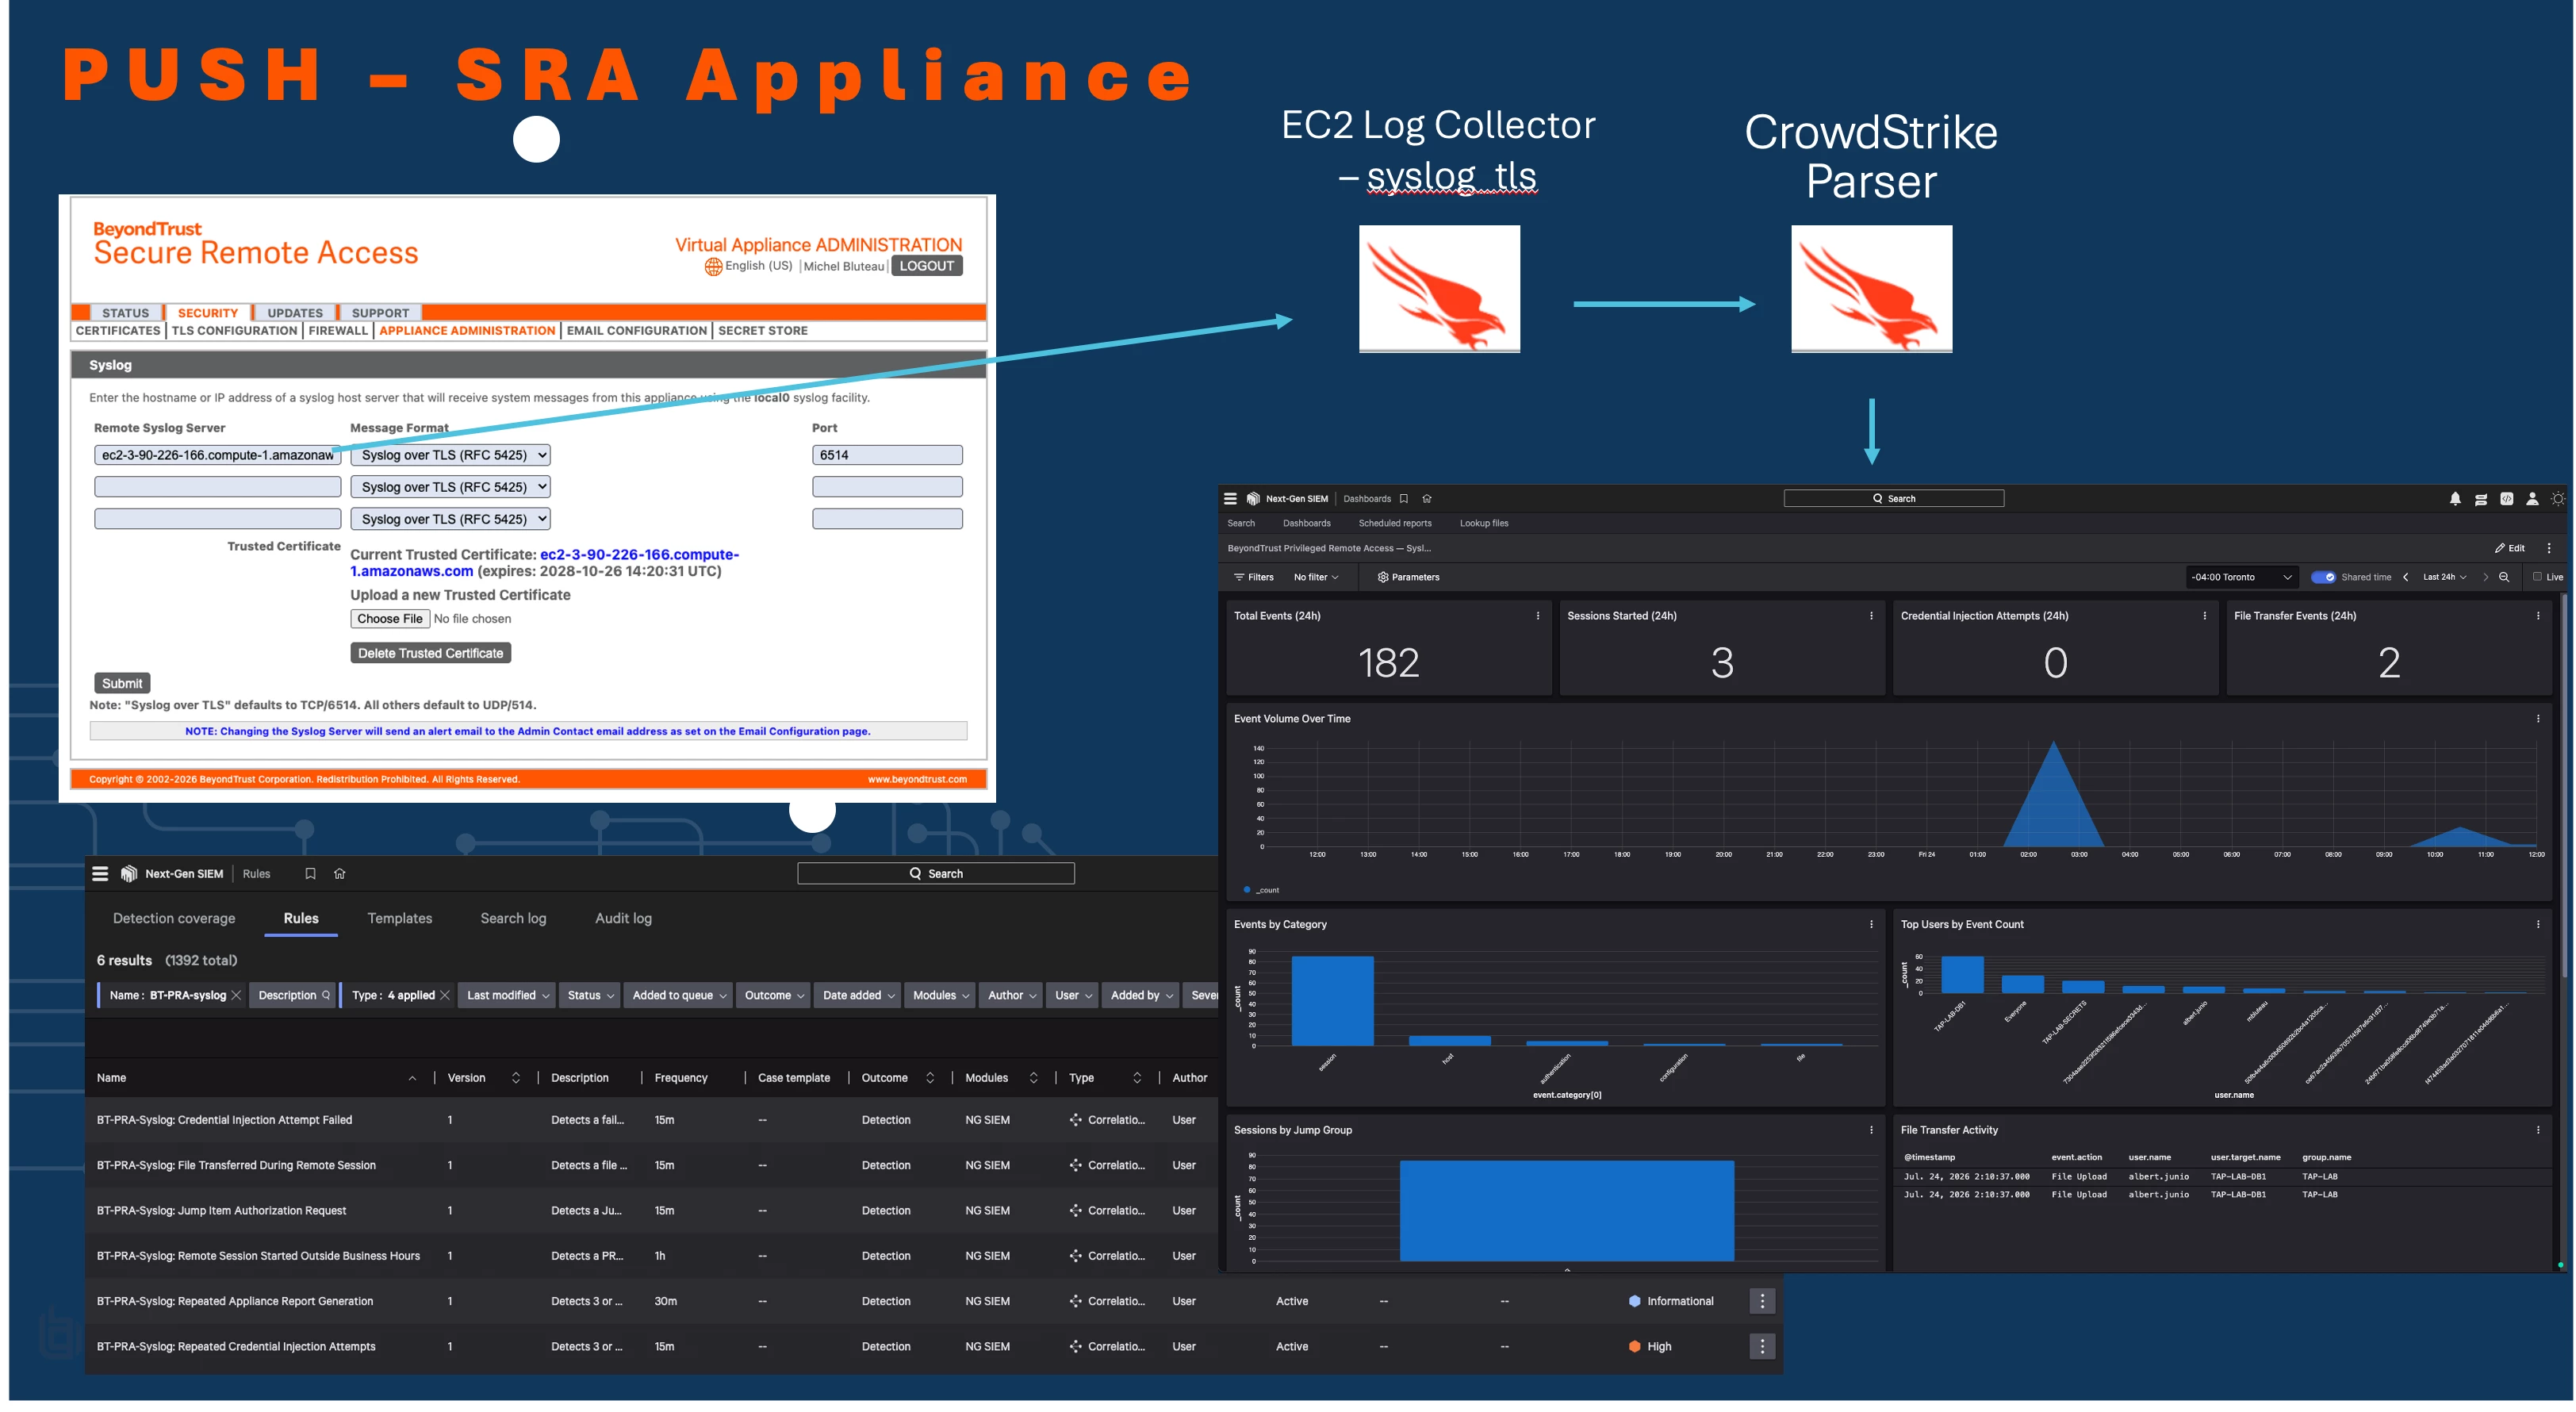Image resolution: width=2576 pixels, height=1412 pixels.
Task: Step to next time interval
Action: [x=2485, y=577]
